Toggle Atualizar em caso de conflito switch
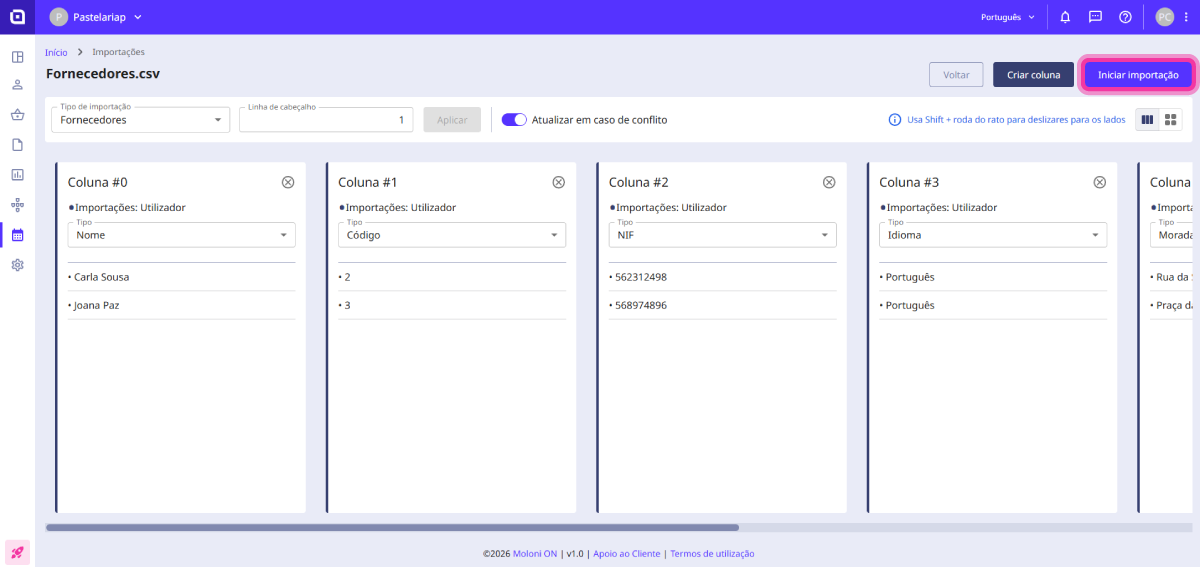The width and height of the screenshot is (1200, 567). coord(514,119)
